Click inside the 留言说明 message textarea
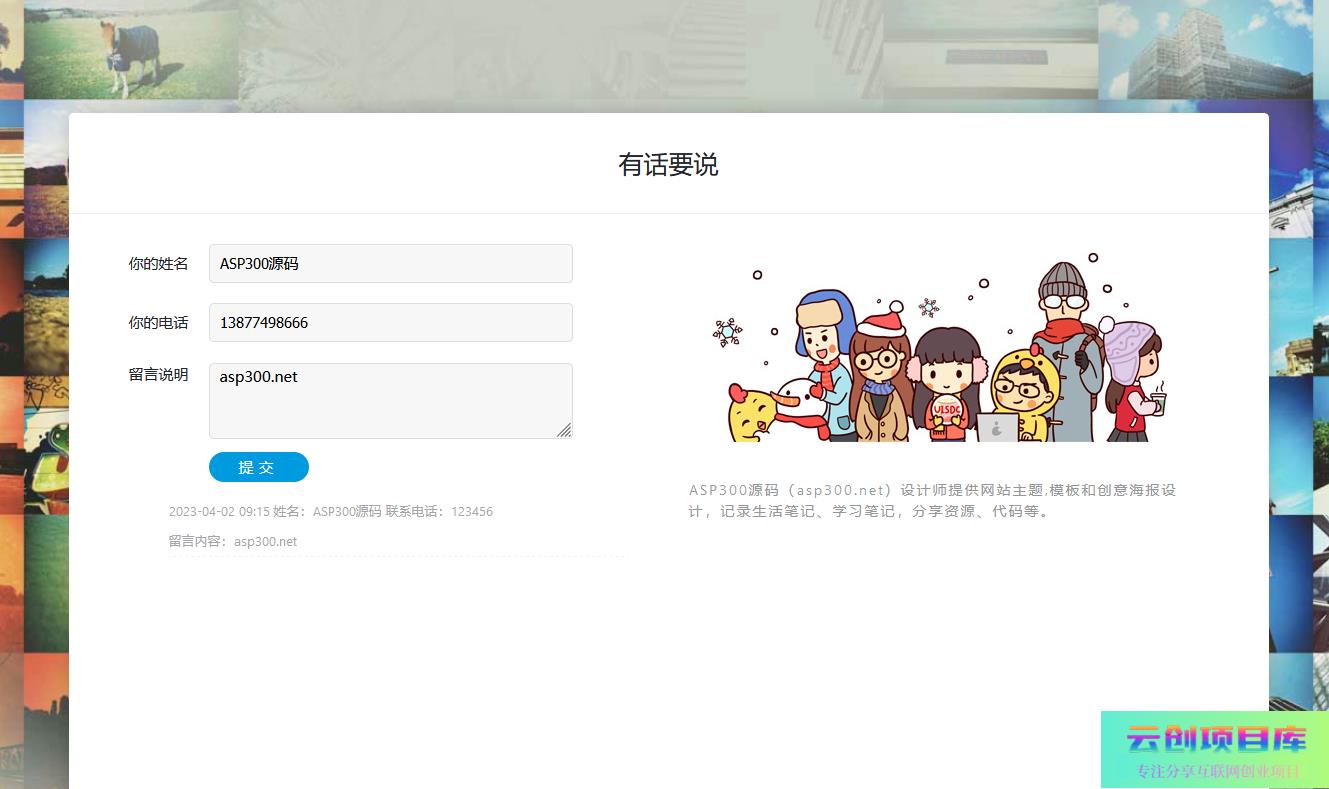 click(x=390, y=400)
